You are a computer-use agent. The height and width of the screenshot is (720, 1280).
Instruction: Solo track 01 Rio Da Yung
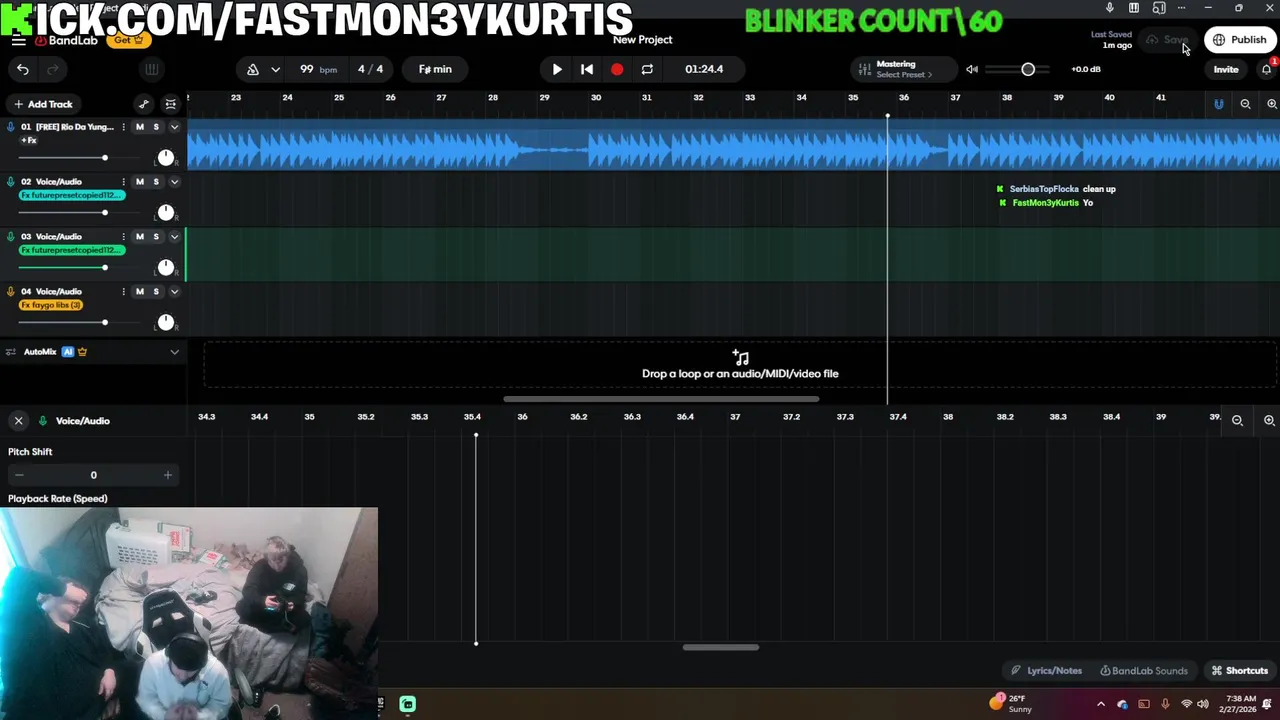coord(156,127)
